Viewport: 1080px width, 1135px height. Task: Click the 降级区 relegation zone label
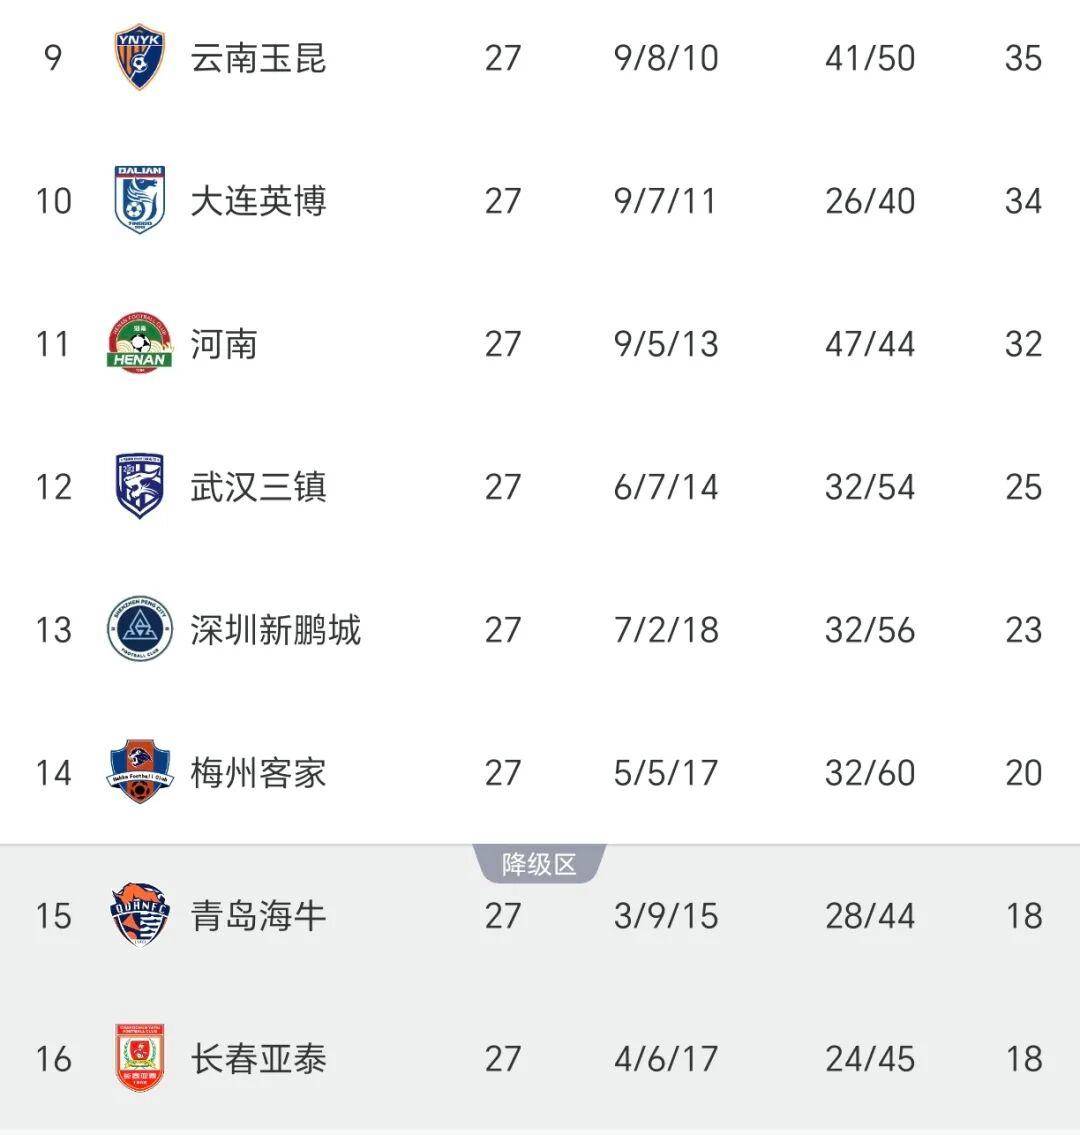(540, 864)
